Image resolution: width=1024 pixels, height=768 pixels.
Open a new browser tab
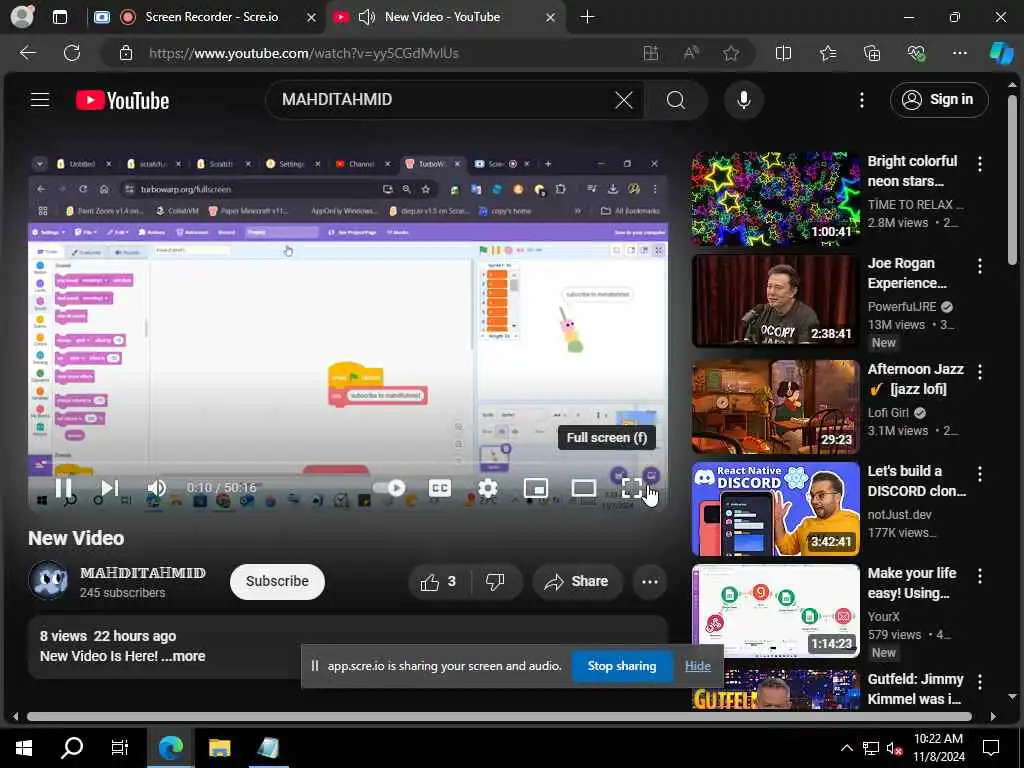coord(587,17)
